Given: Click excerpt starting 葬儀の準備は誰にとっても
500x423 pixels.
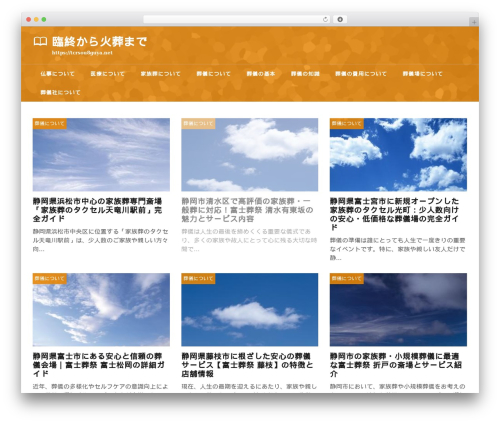Looking at the screenshot, I should point(398,249).
